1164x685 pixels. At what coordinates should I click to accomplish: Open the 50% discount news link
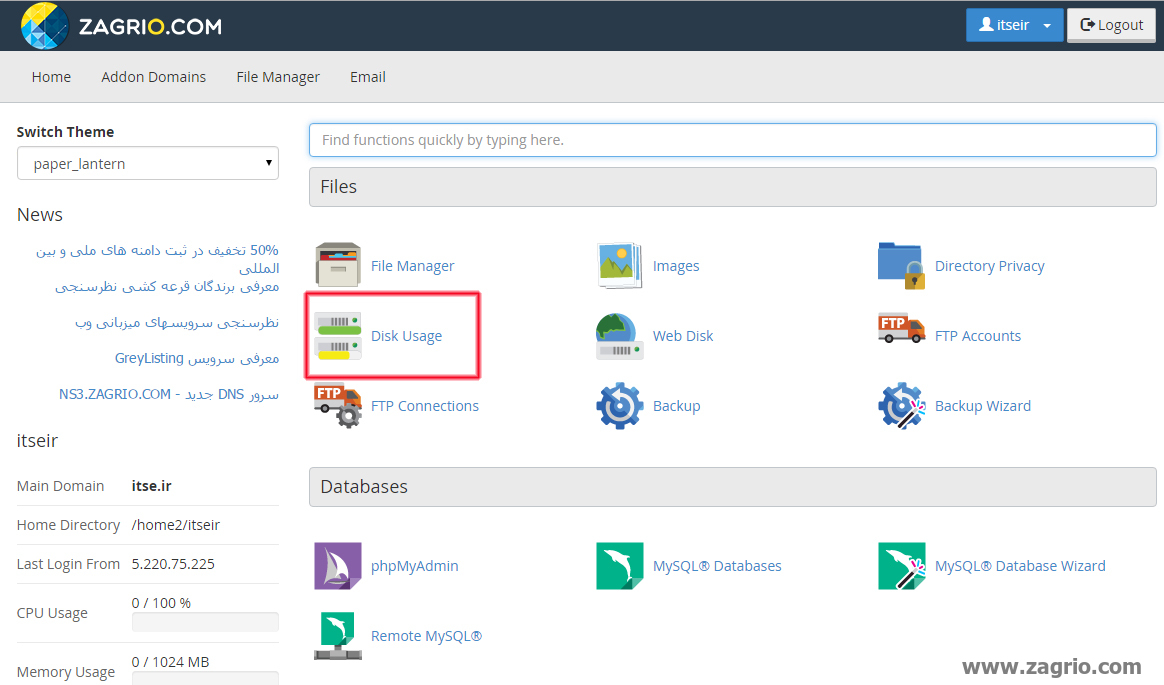[x=157, y=259]
